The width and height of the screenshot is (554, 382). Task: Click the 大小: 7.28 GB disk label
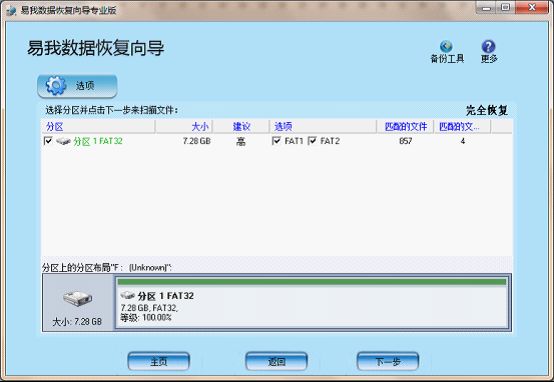pyautogui.click(x=77, y=322)
